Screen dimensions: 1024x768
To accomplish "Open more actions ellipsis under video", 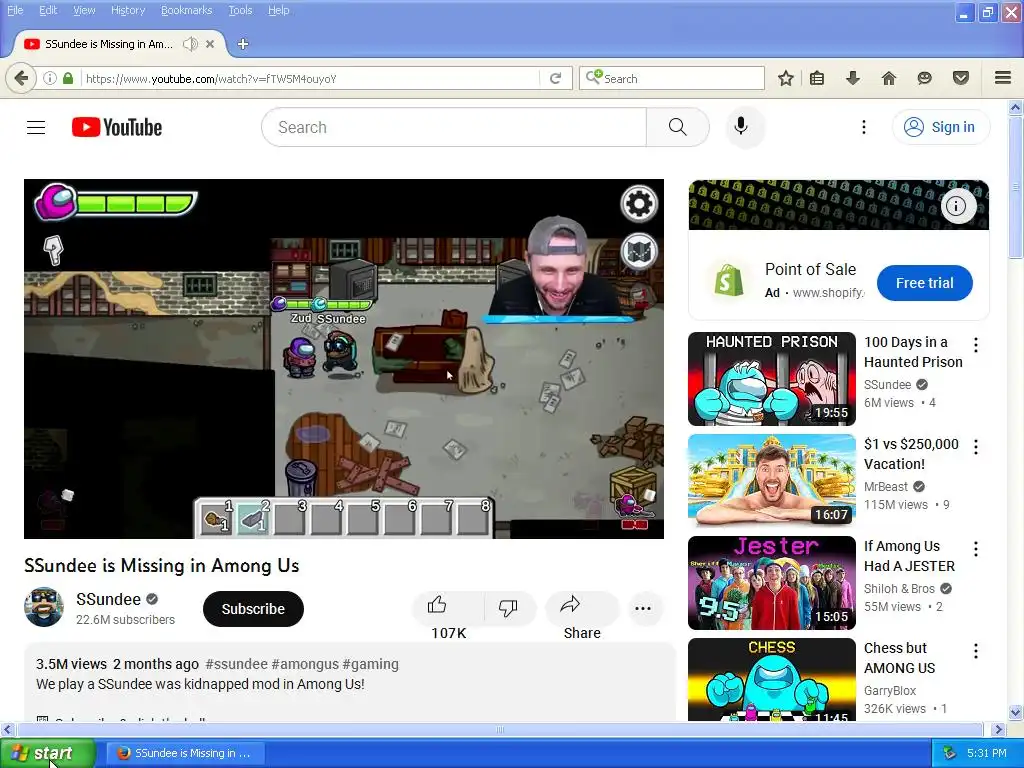I will 643,608.
